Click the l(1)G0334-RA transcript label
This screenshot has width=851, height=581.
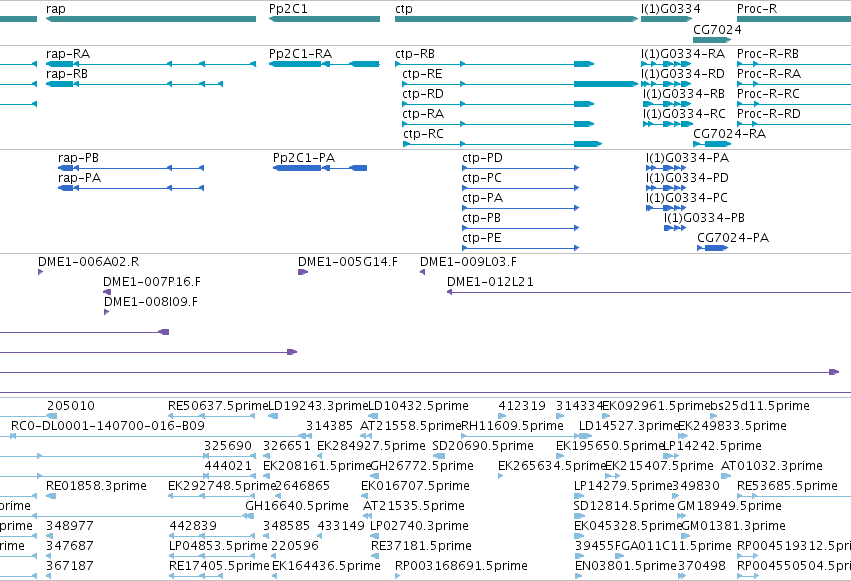(683, 54)
